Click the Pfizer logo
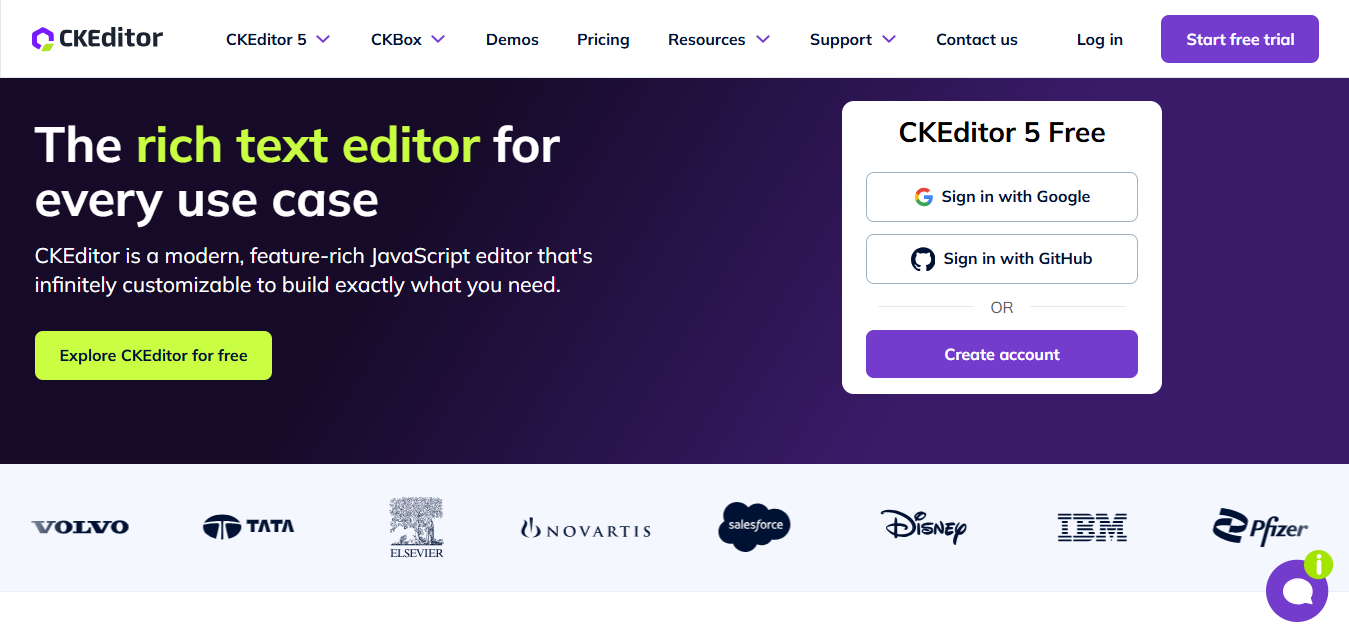This screenshot has width=1349, height=635. pyautogui.click(x=1260, y=527)
